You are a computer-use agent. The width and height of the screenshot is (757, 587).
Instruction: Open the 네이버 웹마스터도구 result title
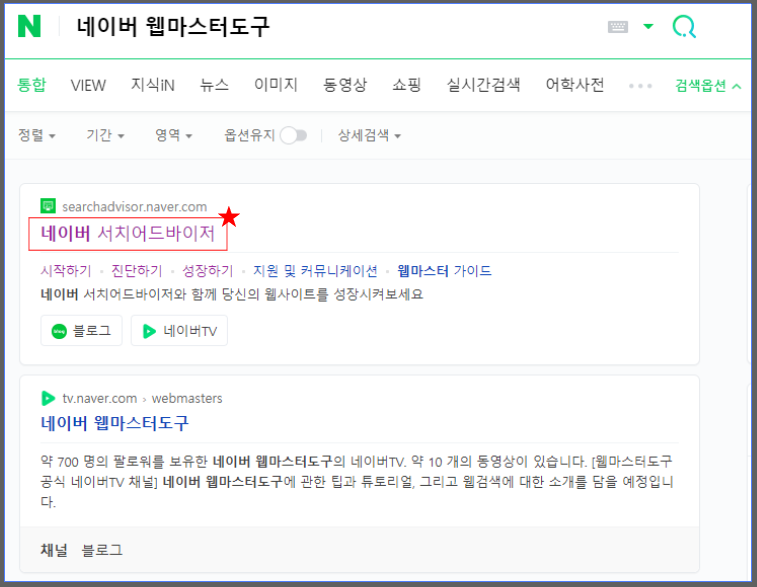114,423
